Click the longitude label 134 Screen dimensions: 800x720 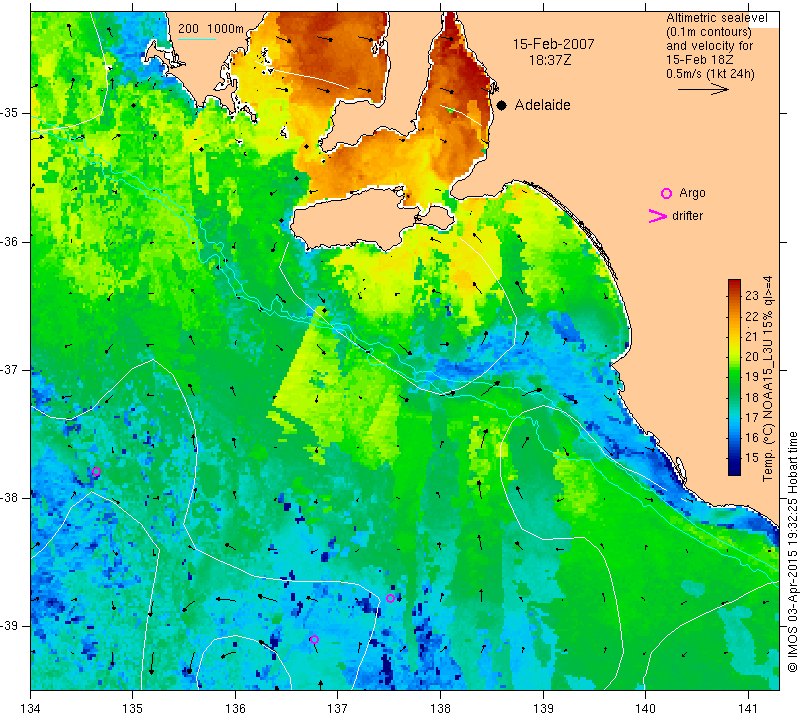31,708
